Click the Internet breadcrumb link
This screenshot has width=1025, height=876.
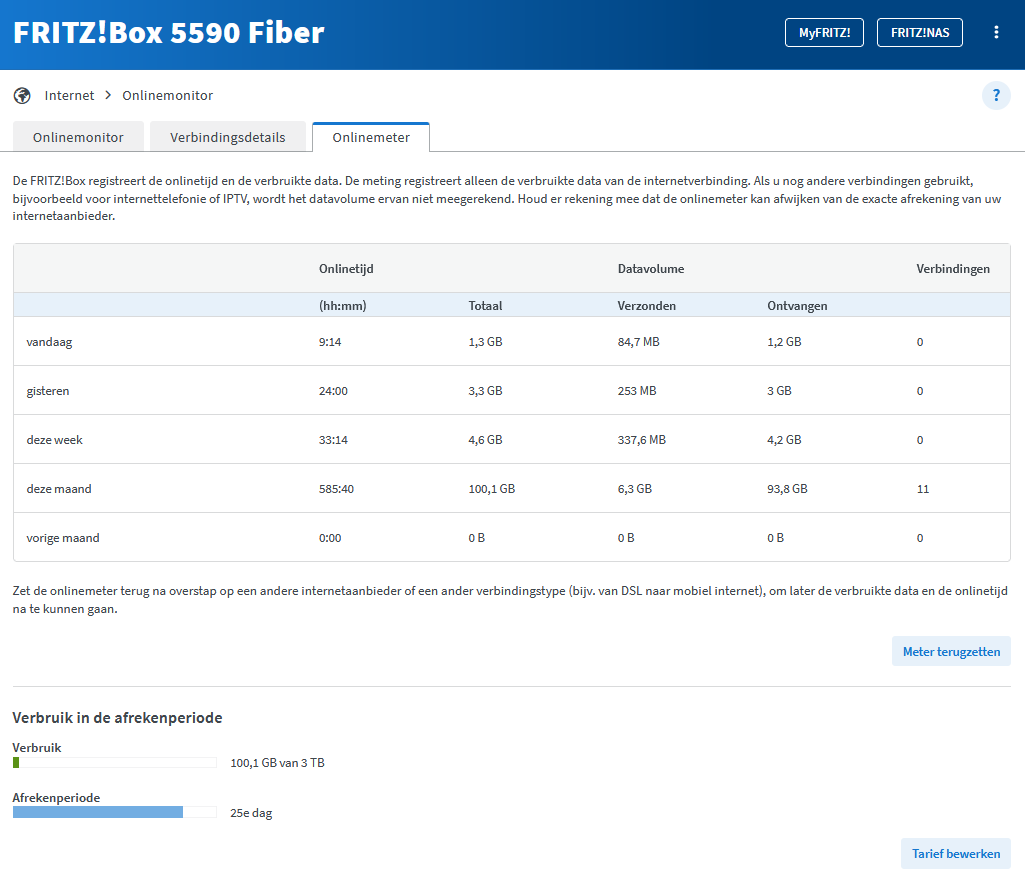[x=69, y=96]
